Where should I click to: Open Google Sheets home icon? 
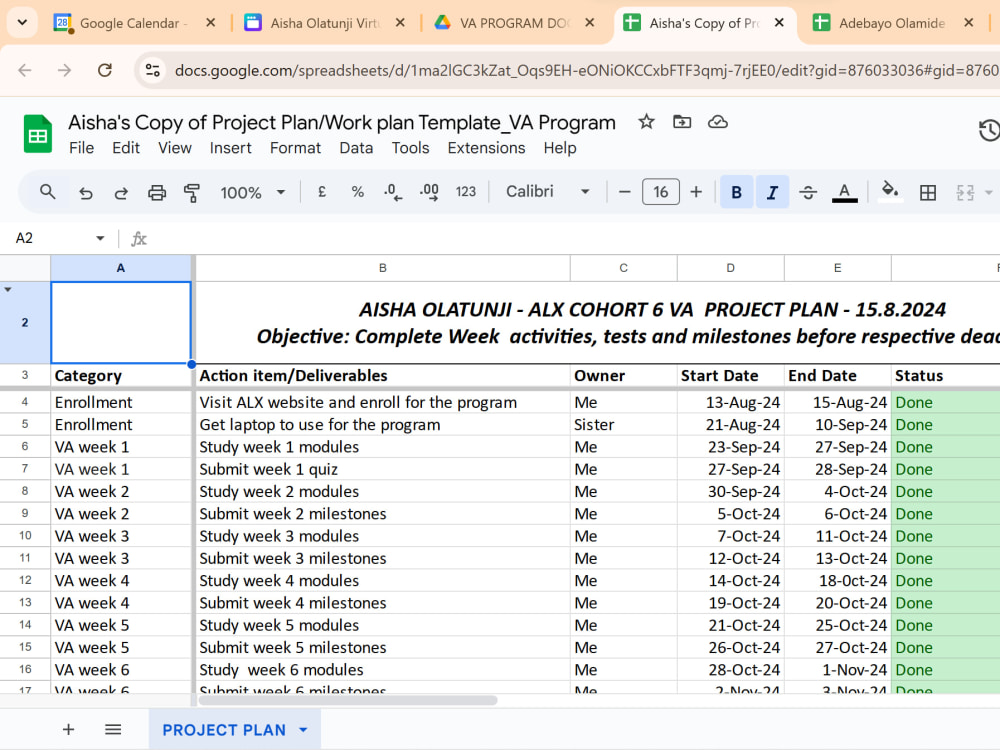(38, 134)
